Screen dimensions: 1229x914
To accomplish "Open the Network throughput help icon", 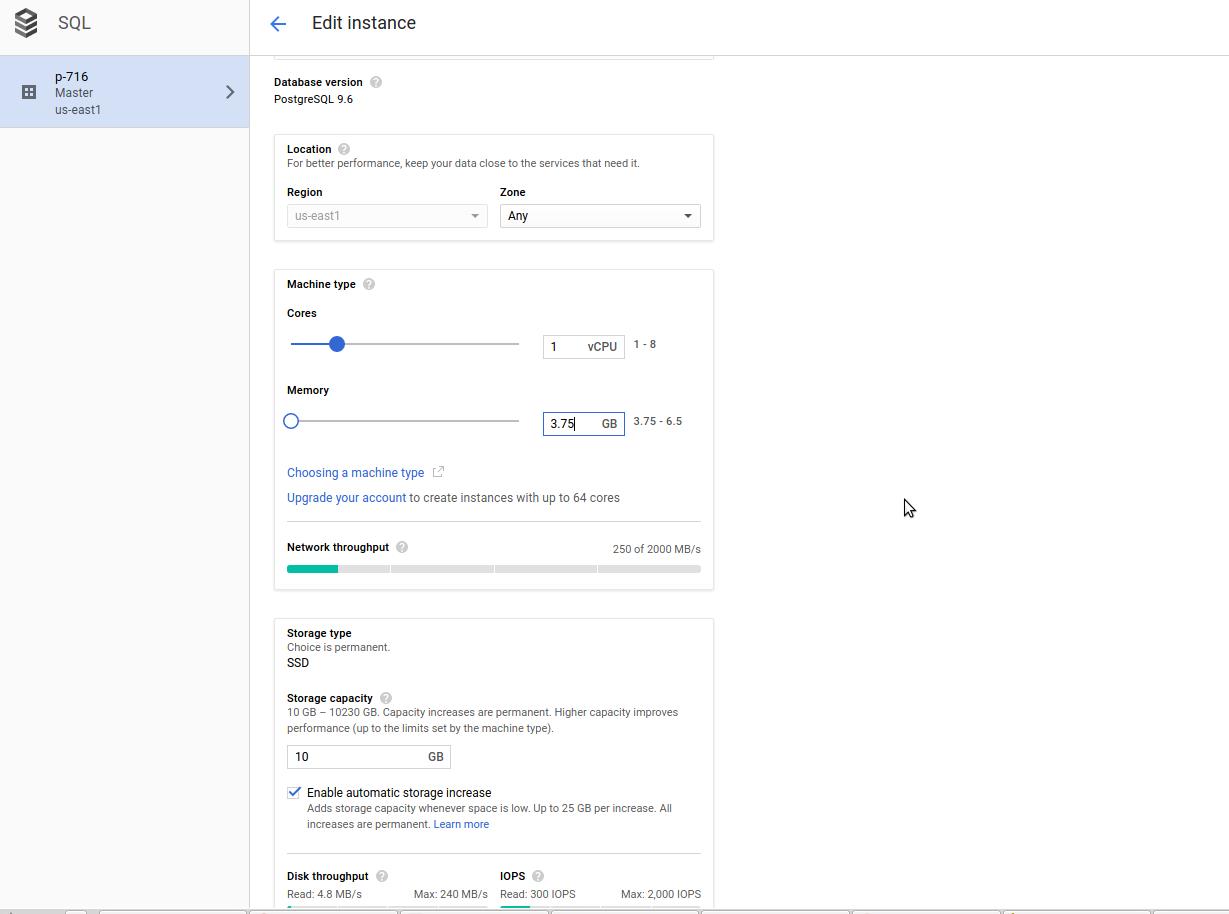I will (402, 547).
